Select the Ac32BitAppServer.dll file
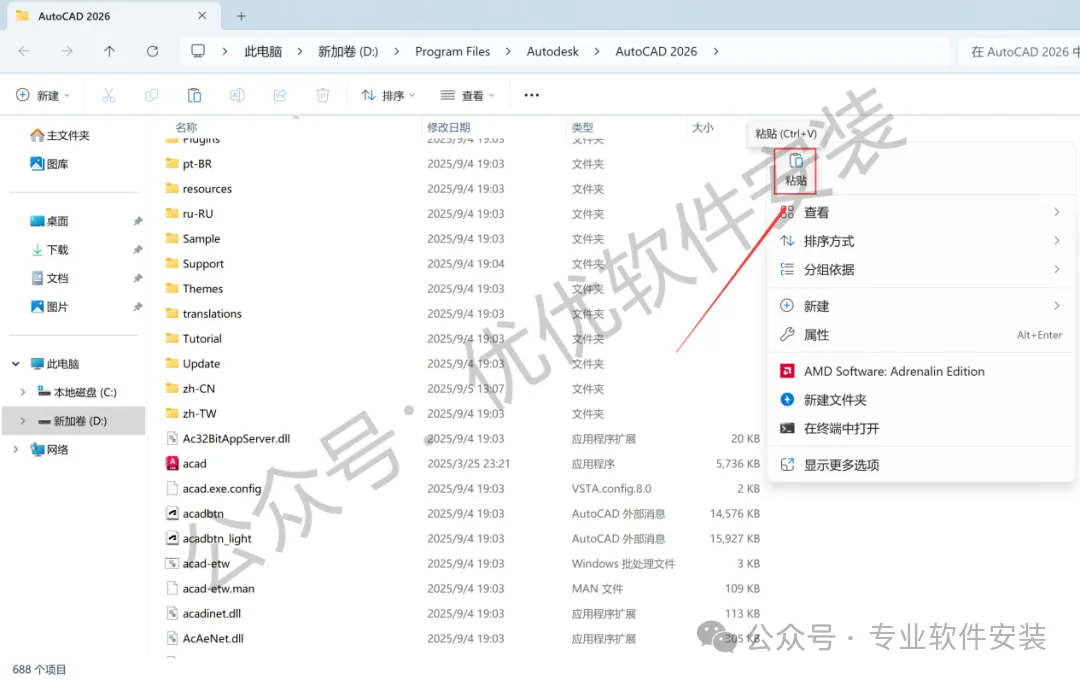Viewport: 1080px width, 680px height. pyautogui.click(x=228, y=439)
